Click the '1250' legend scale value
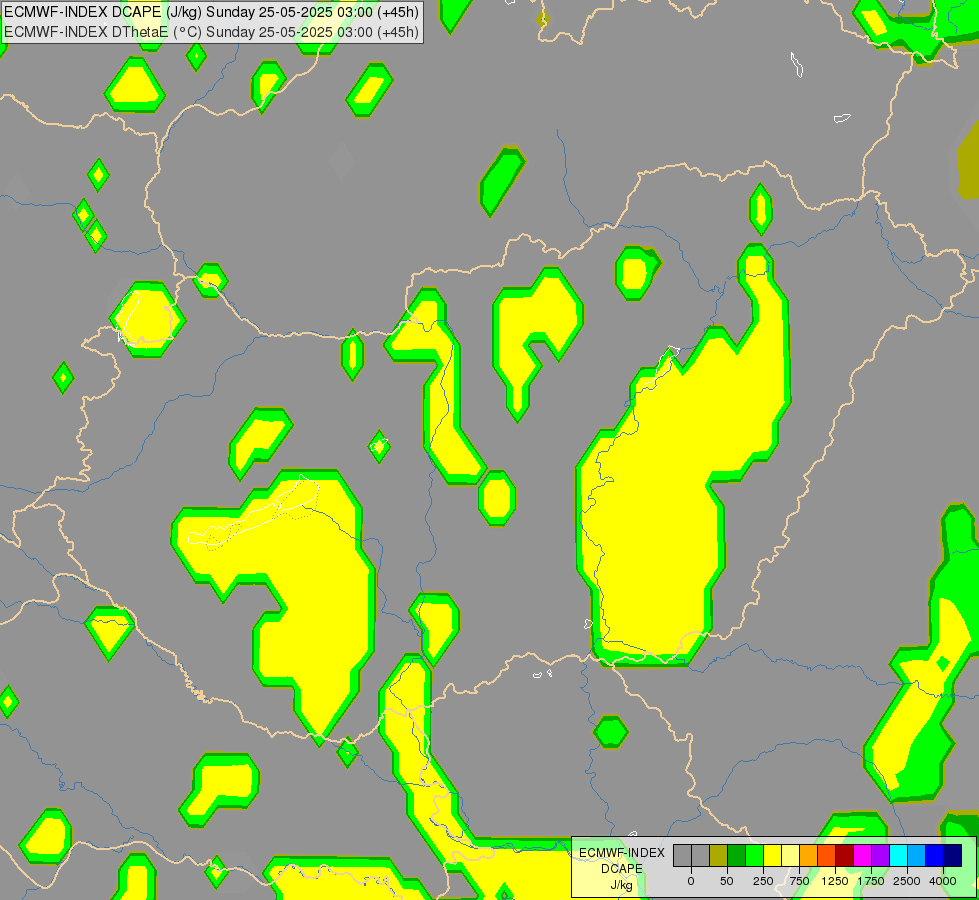This screenshot has height=900, width=979. 835,881
